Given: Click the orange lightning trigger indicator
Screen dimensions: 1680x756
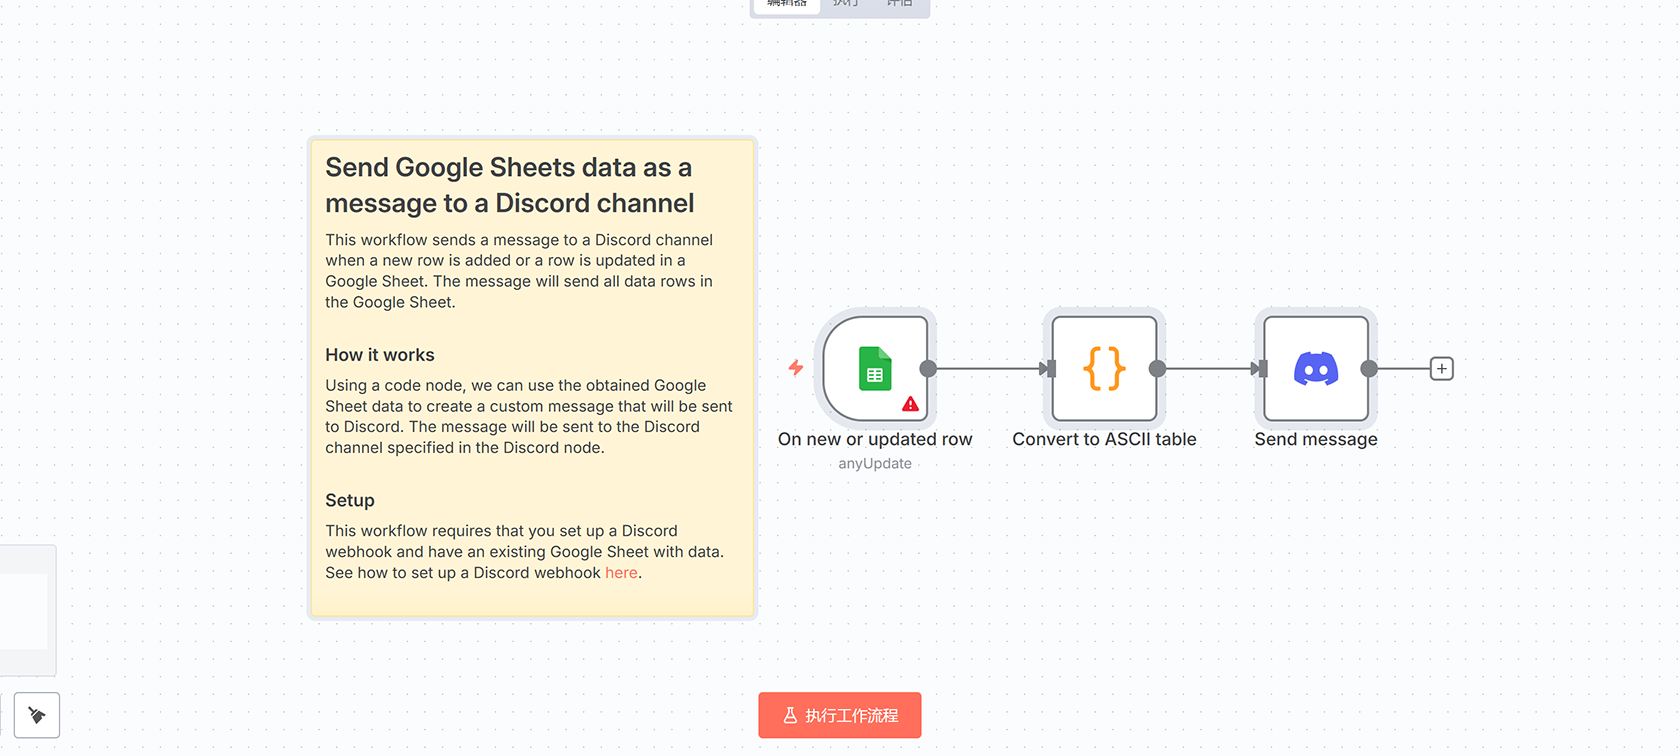Looking at the screenshot, I should pos(796,368).
